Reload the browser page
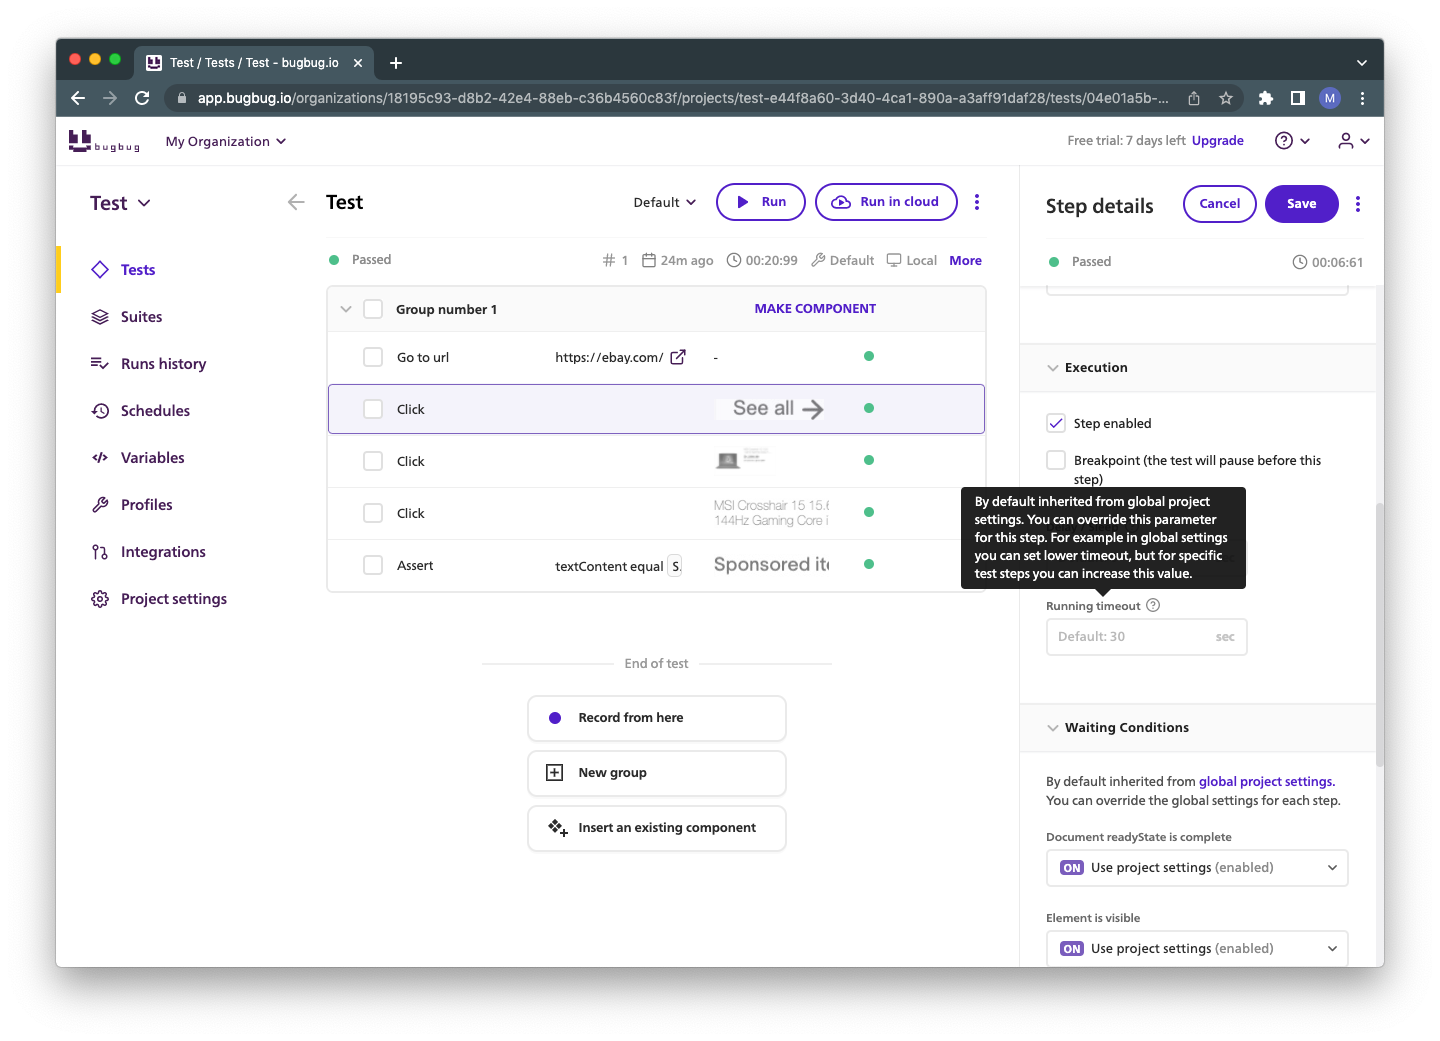The image size is (1440, 1041). coord(142,98)
